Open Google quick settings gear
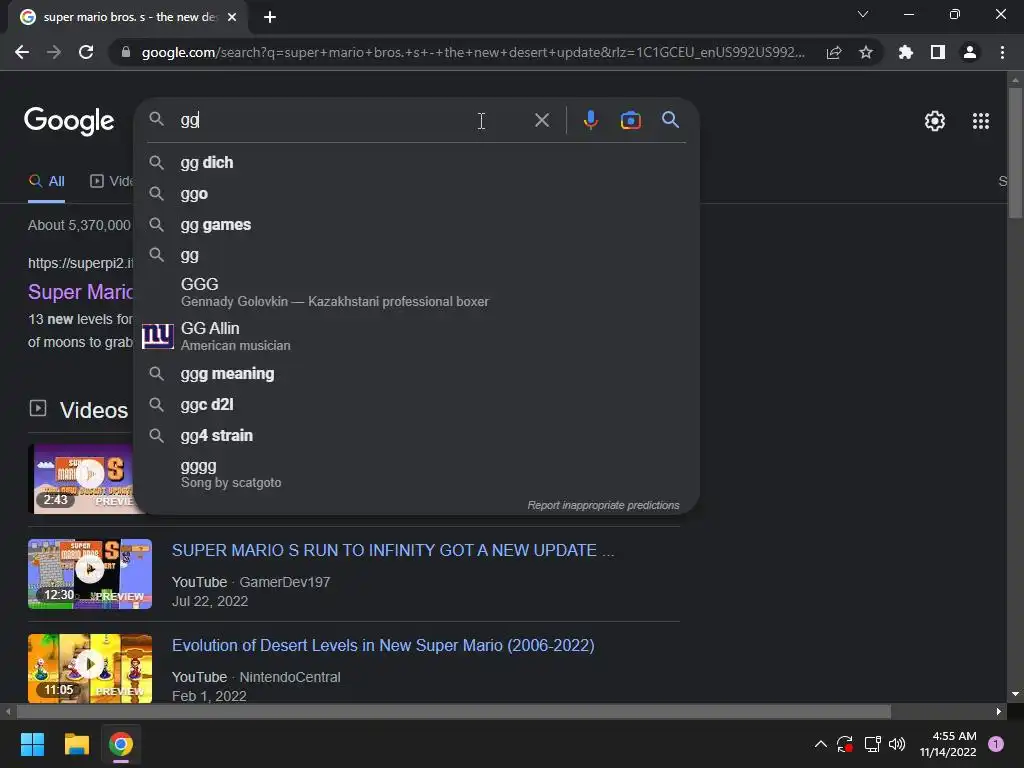Viewport: 1024px width, 768px height. (935, 121)
